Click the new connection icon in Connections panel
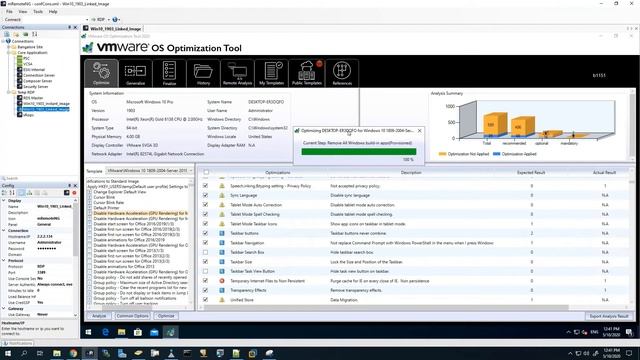 [7, 34]
